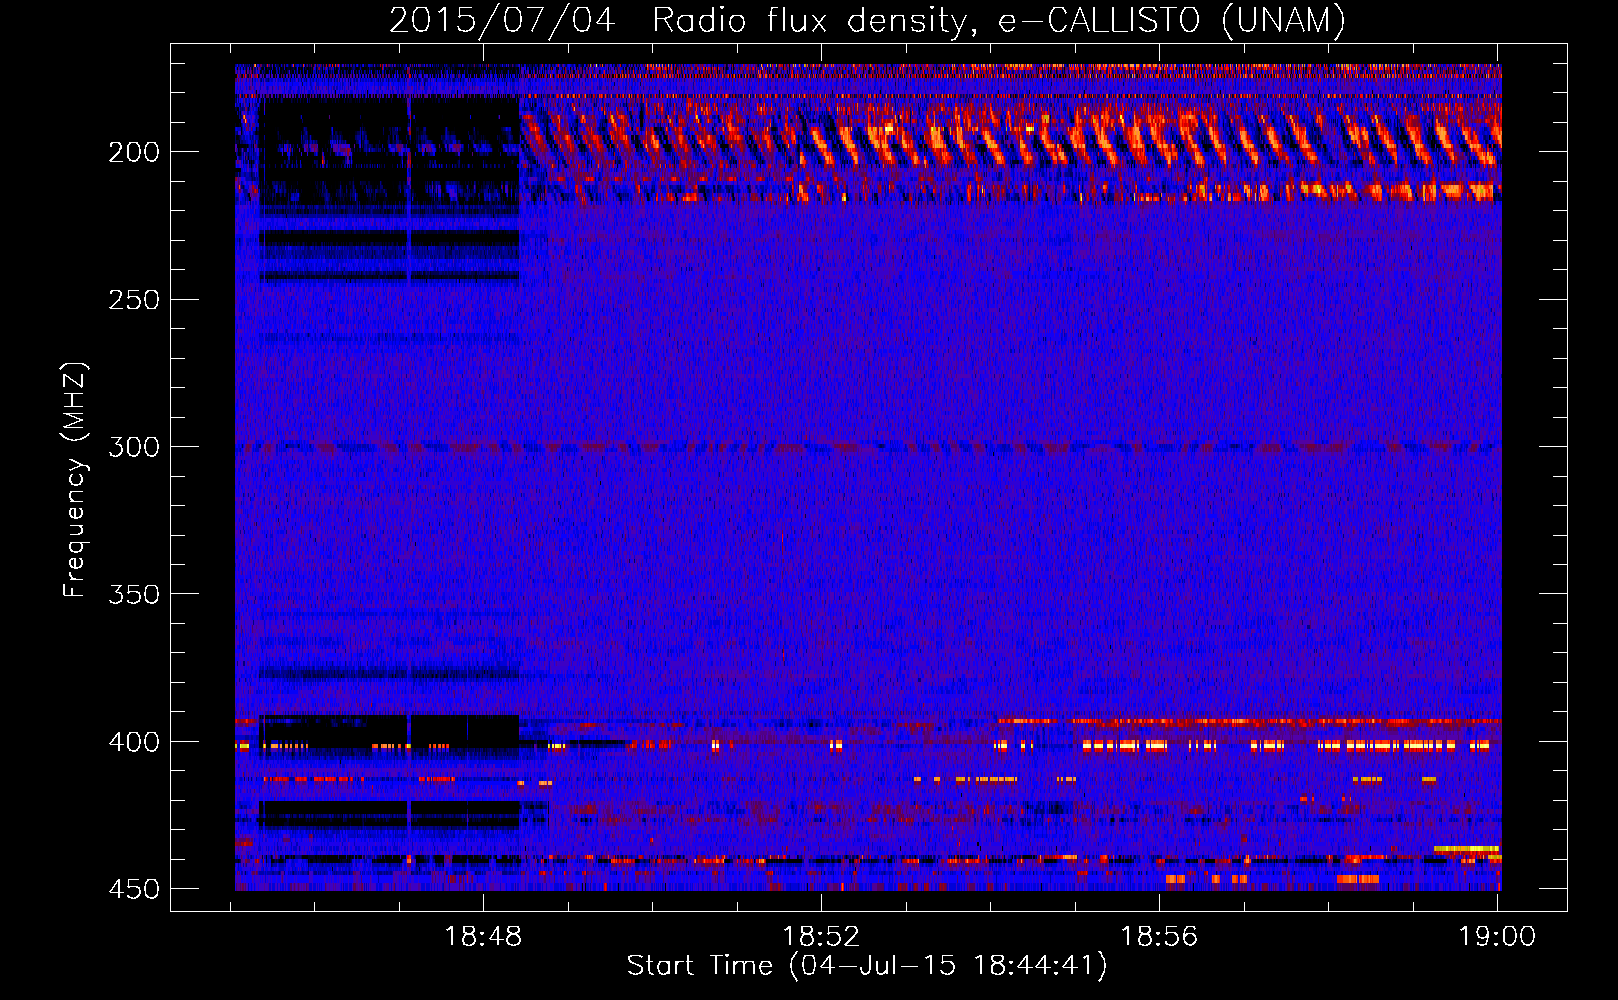Click the 350 frequency tick label
This screenshot has height=1000, width=1618.
[x=134, y=594]
